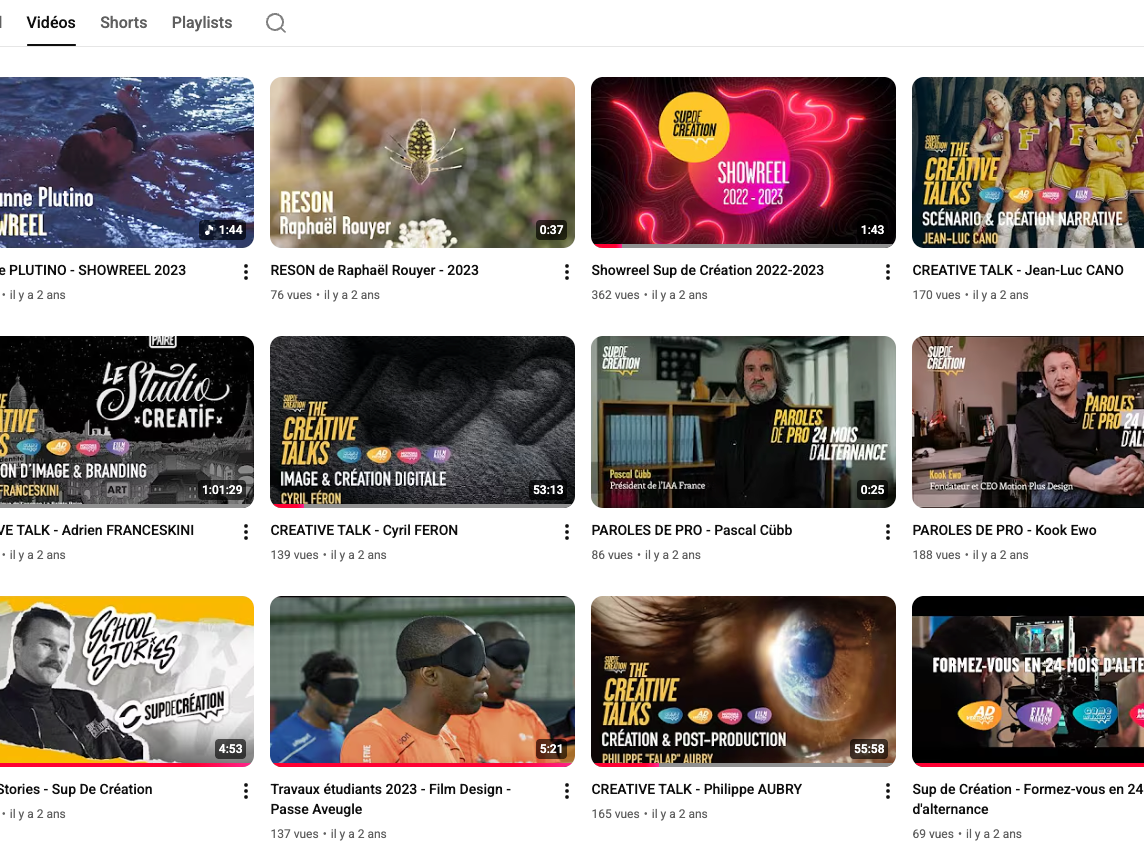Image resolution: width=1144 pixels, height=858 pixels.
Task: Play the Formez-vous en 24 mois thumbnail
Action: (x=1028, y=681)
